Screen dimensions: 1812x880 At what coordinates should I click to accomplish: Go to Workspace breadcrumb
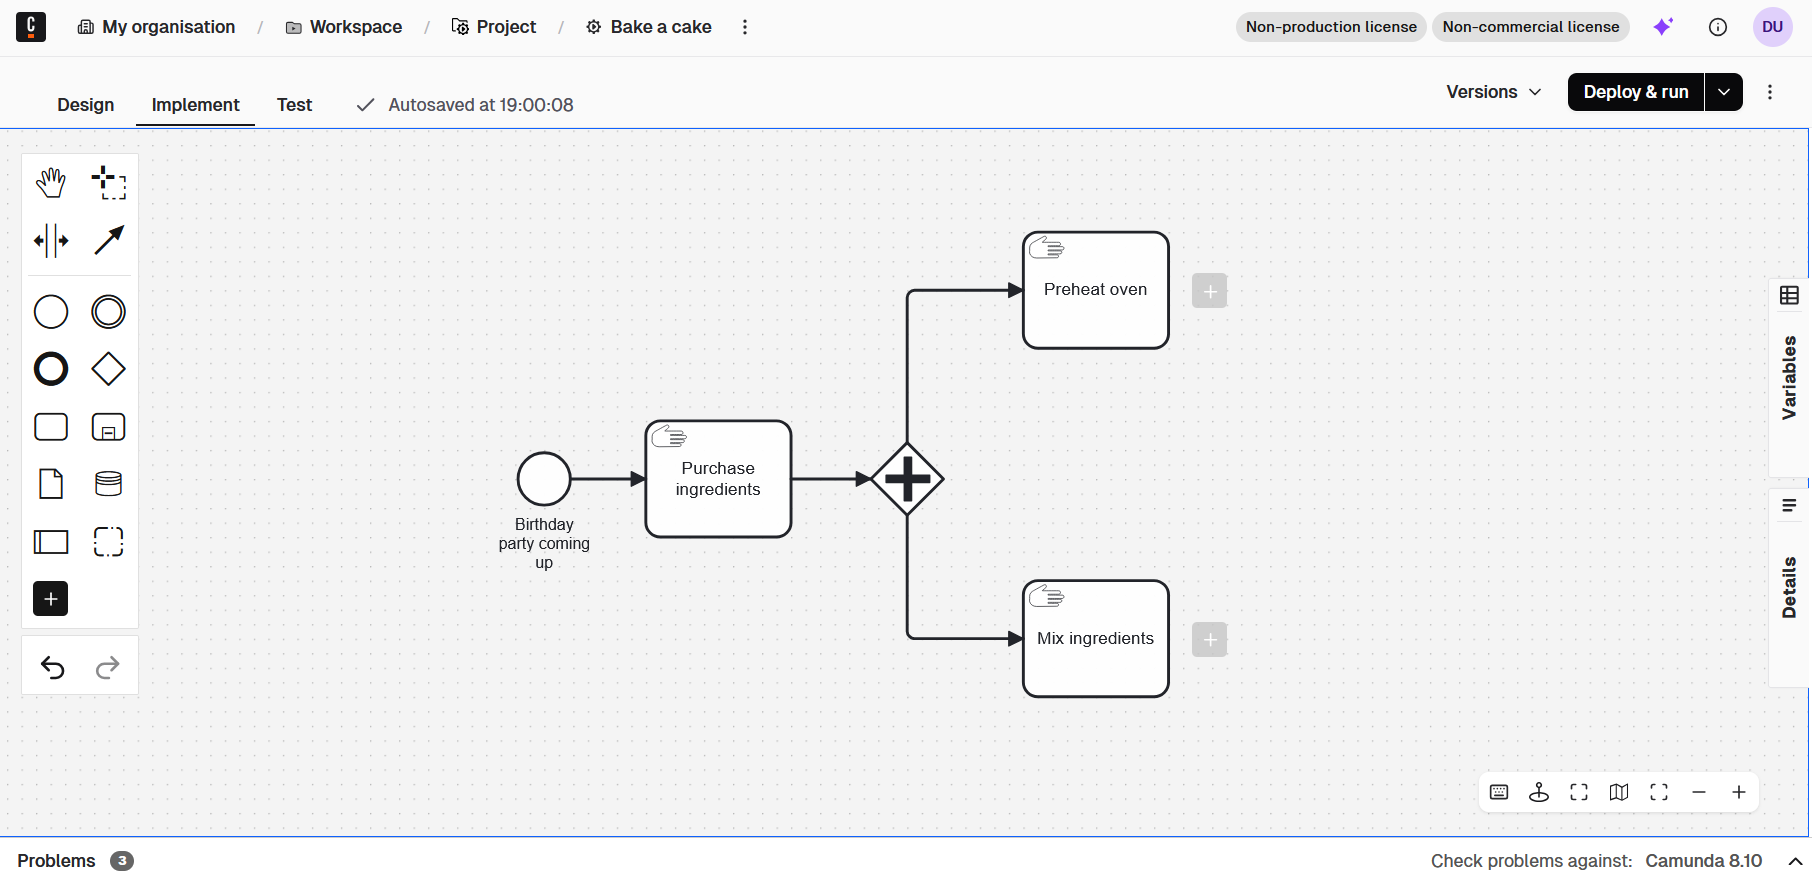344,27
